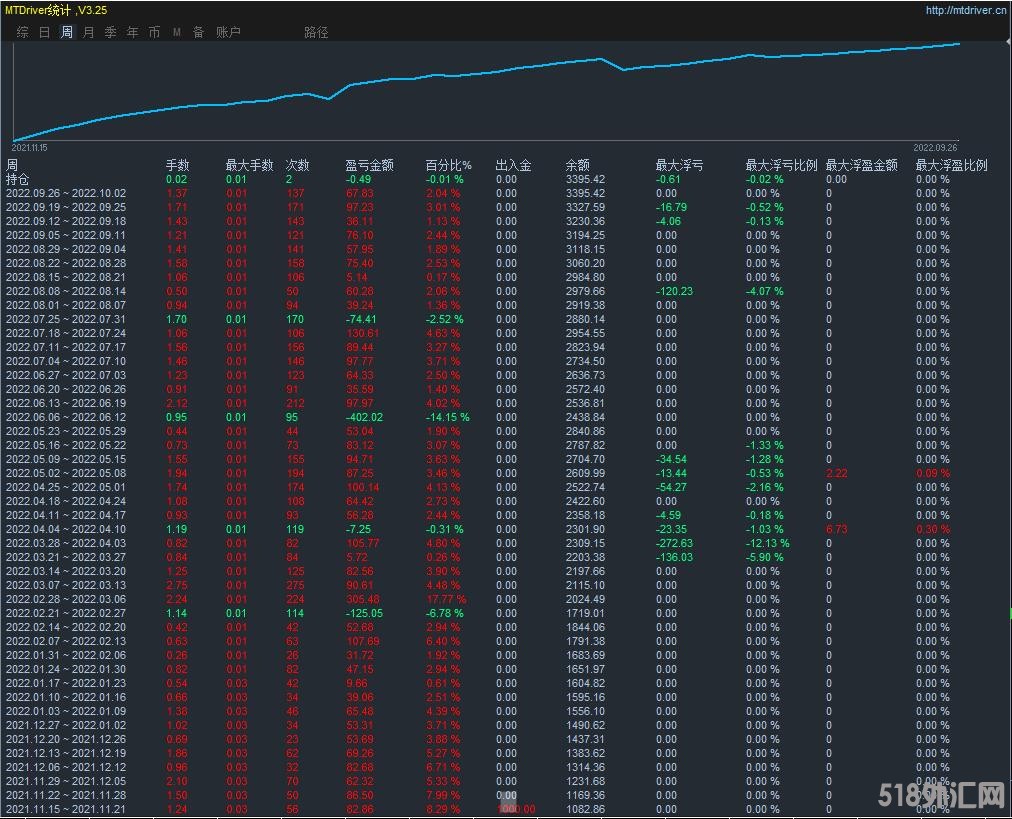Select the 年 yearly tab
The height and width of the screenshot is (819, 1012).
(132, 32)
